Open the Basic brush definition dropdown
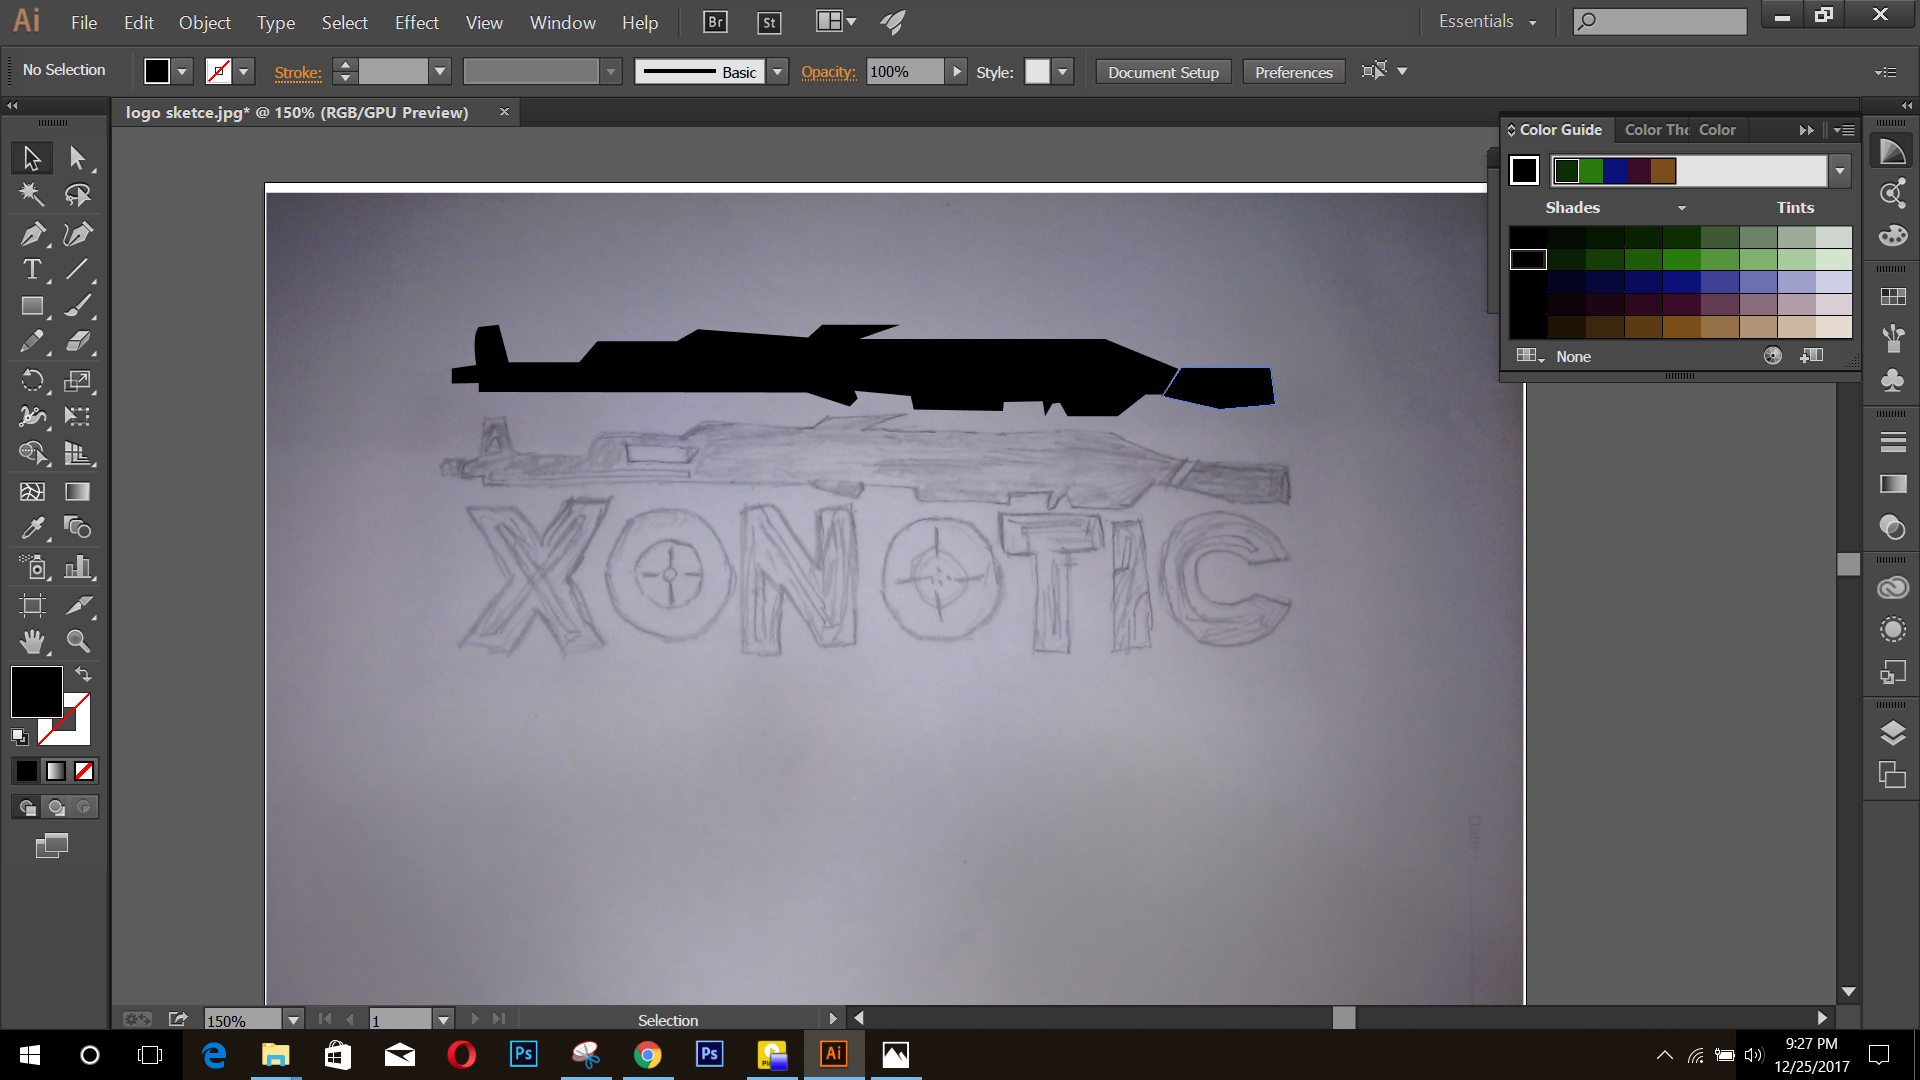Viewport: 1920px width, 1080px height. [x=777, y=72]
